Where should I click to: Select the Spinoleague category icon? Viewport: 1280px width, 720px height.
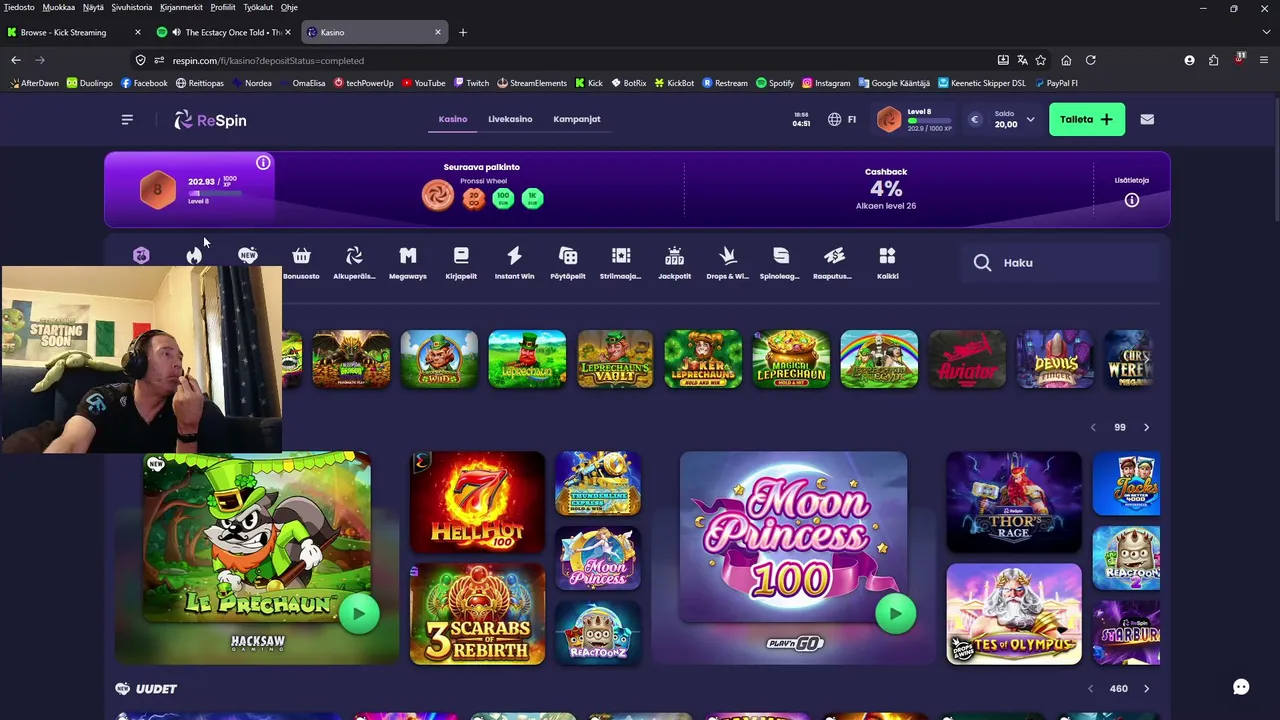781,262
